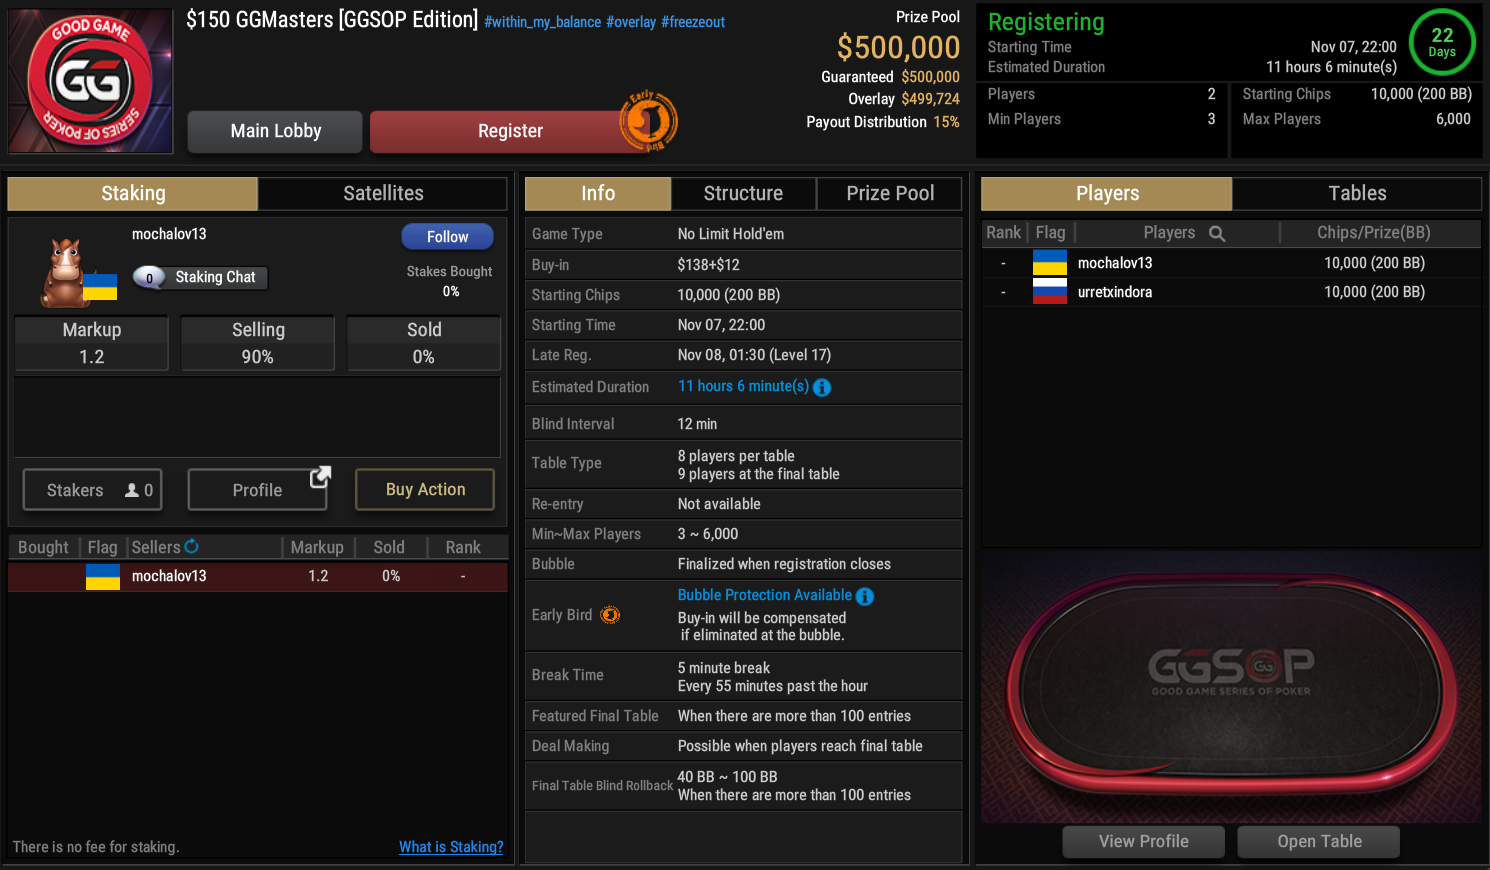Click mochalov13's horse avatar
Viewport: 1490px width, 870px height.
(65, 271)
